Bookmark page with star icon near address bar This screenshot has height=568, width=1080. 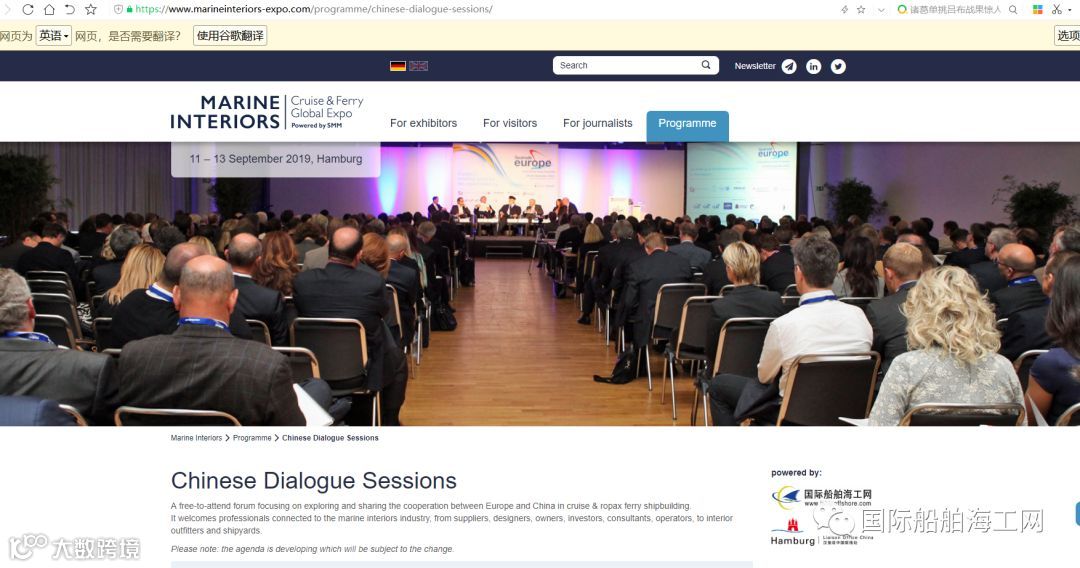[x=91, y=10]
